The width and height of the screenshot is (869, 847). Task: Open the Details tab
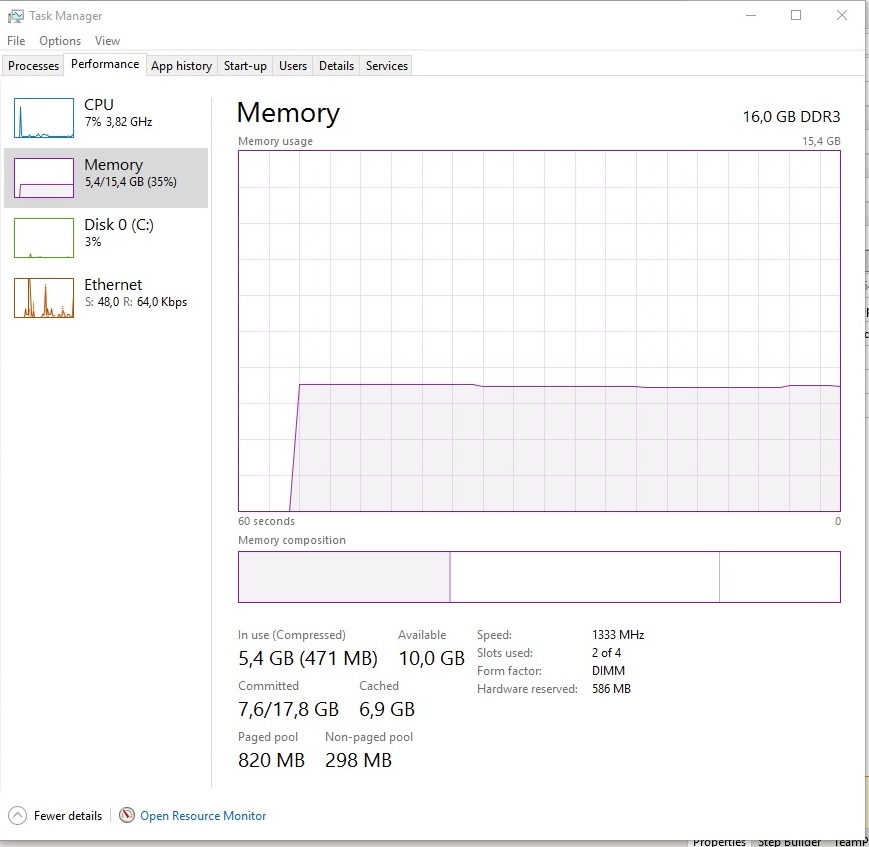pyautogui.click(x=336, y=66)
